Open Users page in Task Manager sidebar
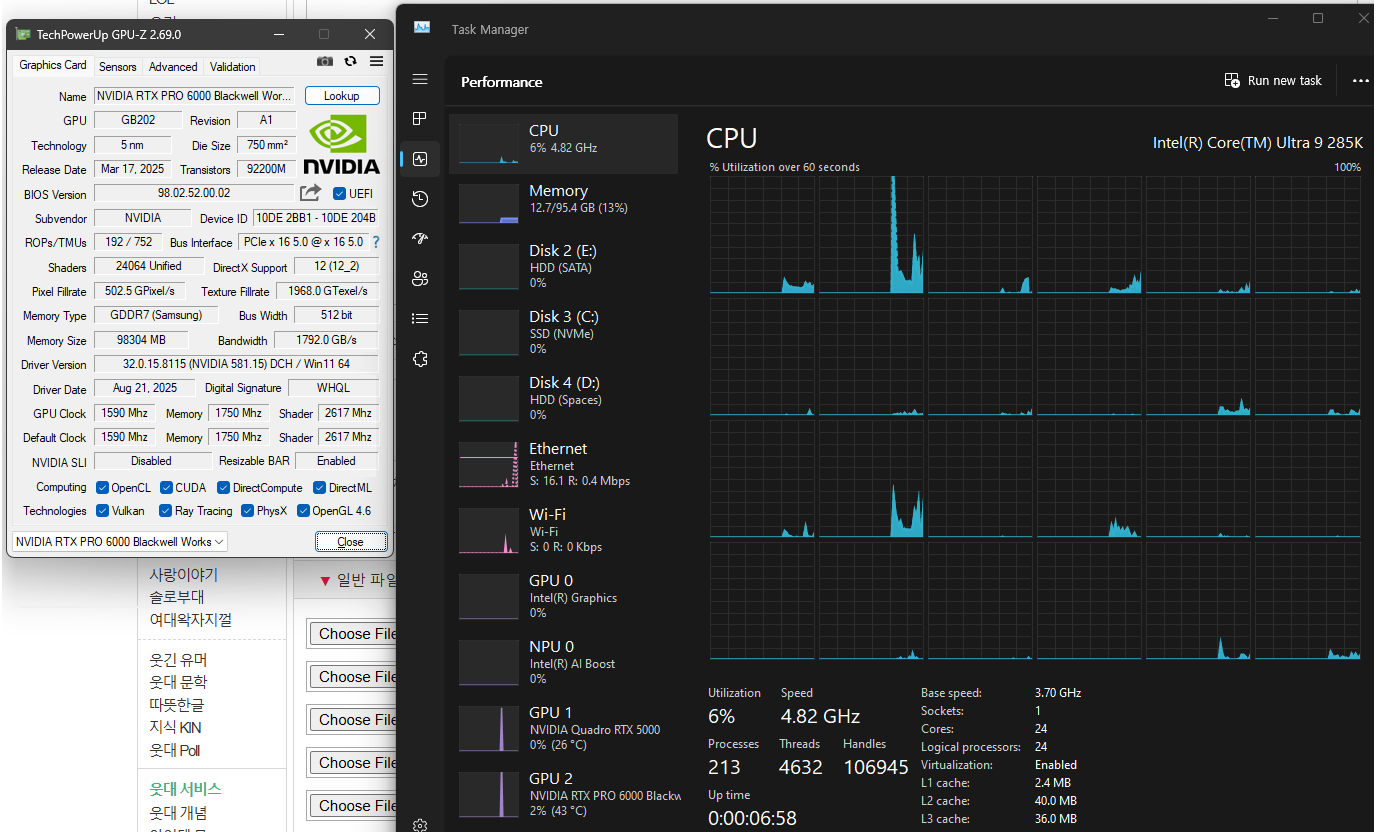 pyautogui.click(x=420, y=279)
